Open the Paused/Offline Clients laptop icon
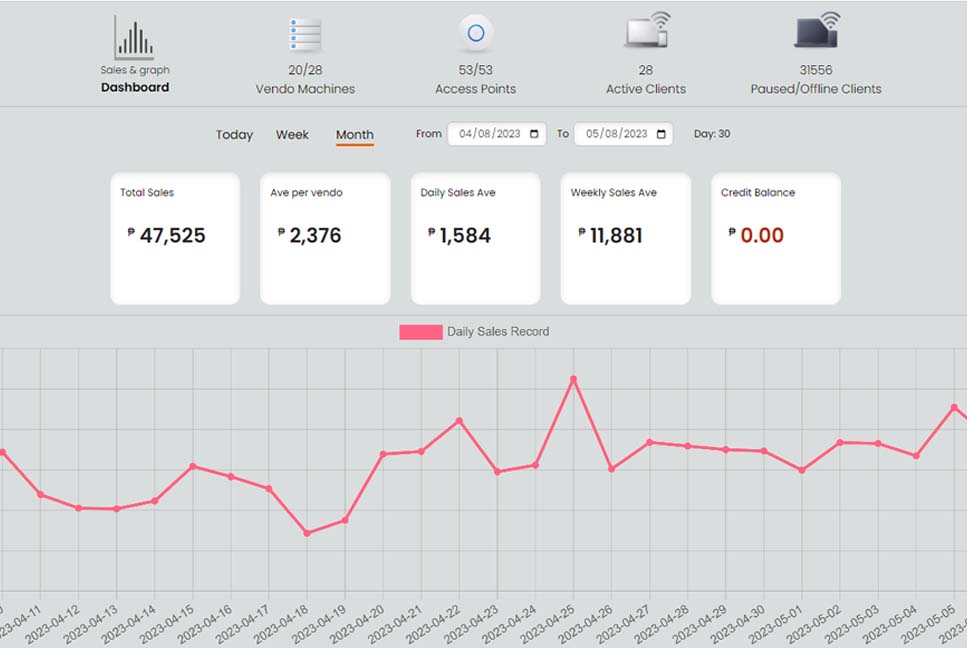967x648 pixels. pyautogui.click(x=816, y=32)
